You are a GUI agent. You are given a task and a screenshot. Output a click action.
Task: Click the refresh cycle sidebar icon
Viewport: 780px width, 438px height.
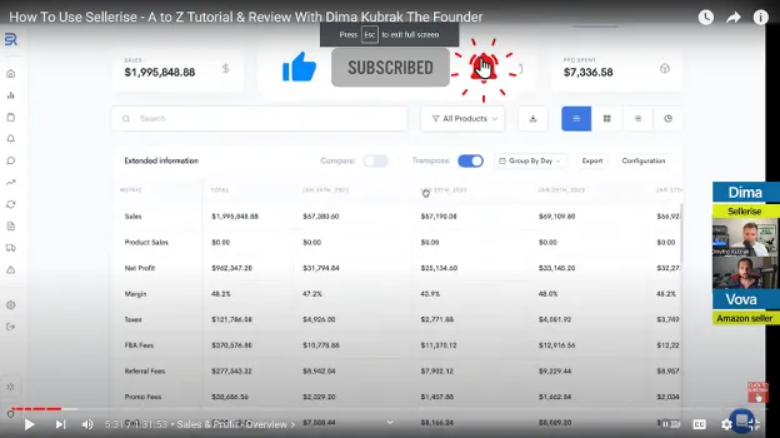[x=11, y=205]
